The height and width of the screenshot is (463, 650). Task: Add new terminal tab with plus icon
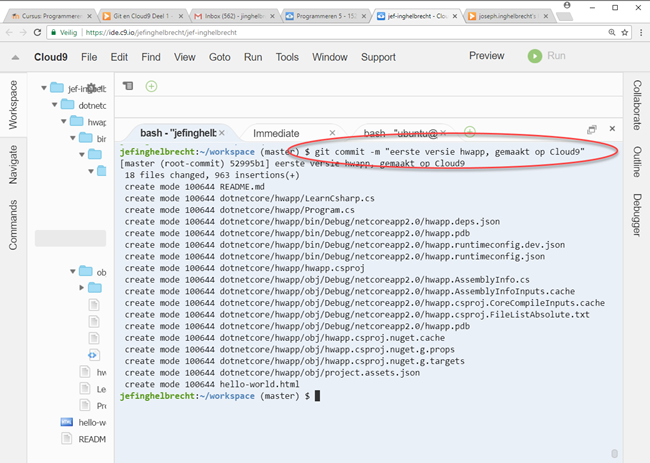pyautogui.click(x=469, y=133)
